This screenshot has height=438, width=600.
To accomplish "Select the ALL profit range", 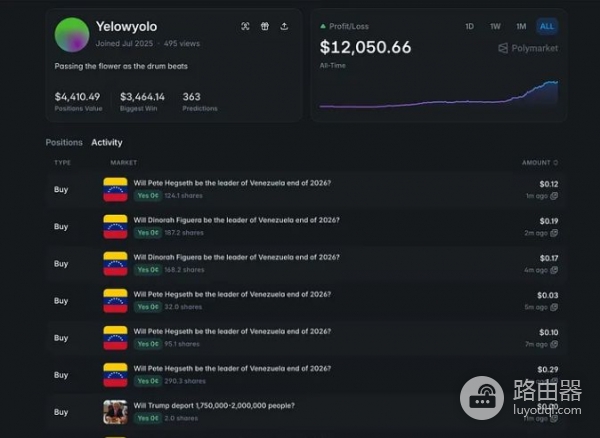I will pos(547,26).
